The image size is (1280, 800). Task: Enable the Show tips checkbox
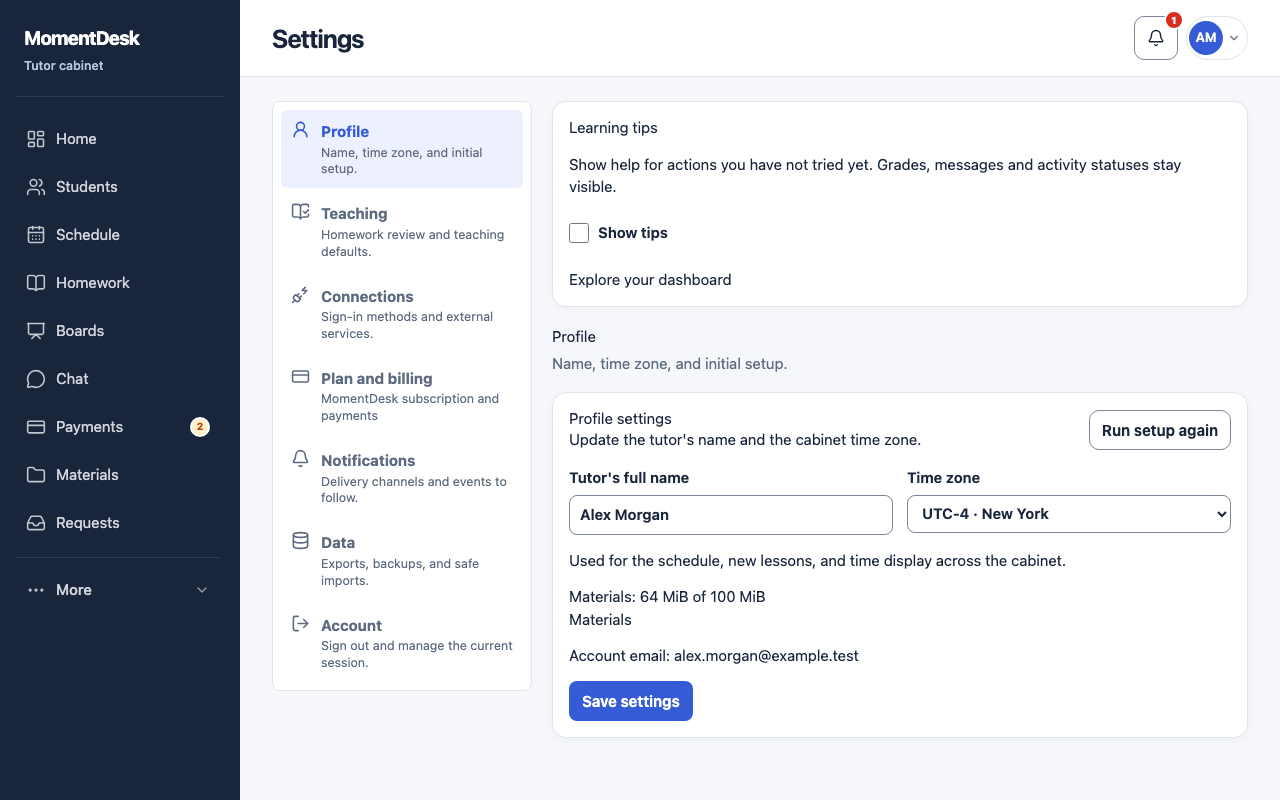pyautogui.click(x=579, y=233)
